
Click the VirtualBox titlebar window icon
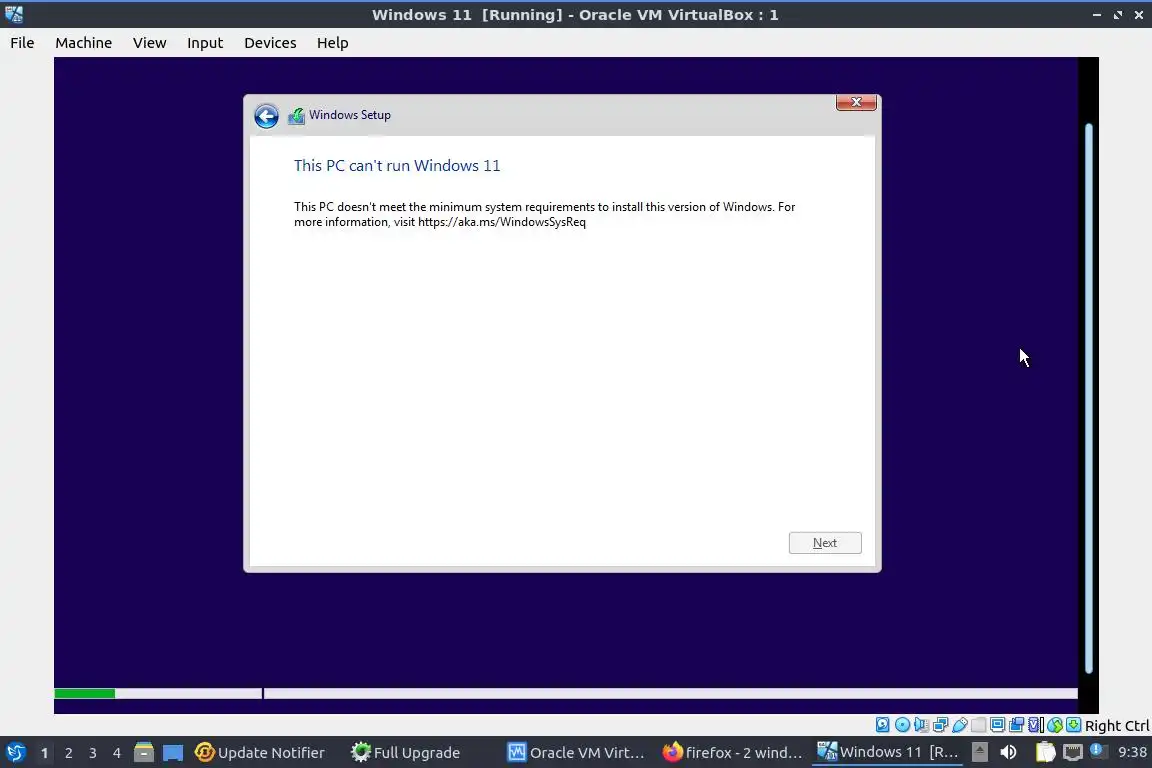tap(14, 14)
